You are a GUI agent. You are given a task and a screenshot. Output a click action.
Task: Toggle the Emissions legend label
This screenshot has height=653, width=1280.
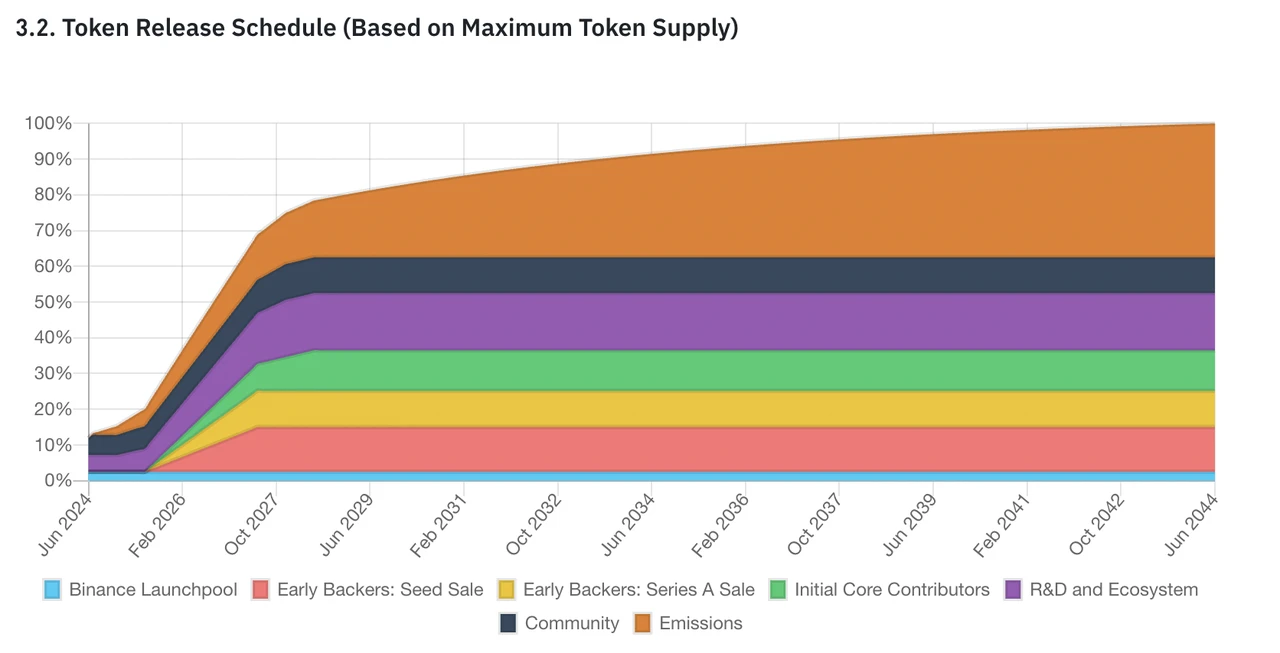tap(701, 624)
